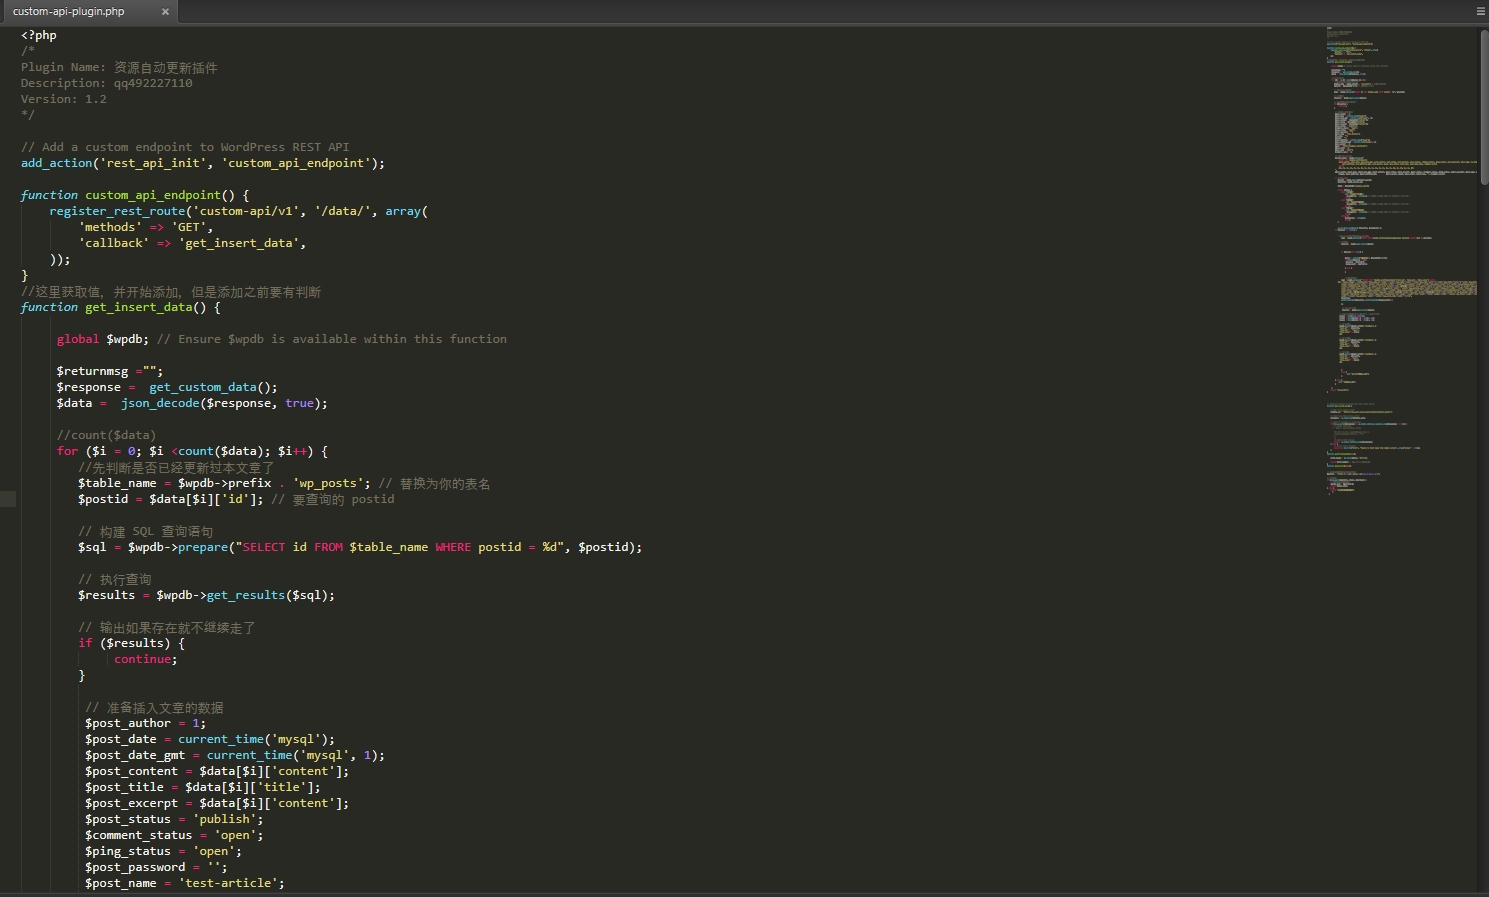This screenshot has height=897, width=1489.
Task: Click the '$post_name = 'test-article'' line
Action: coord(185,883)
